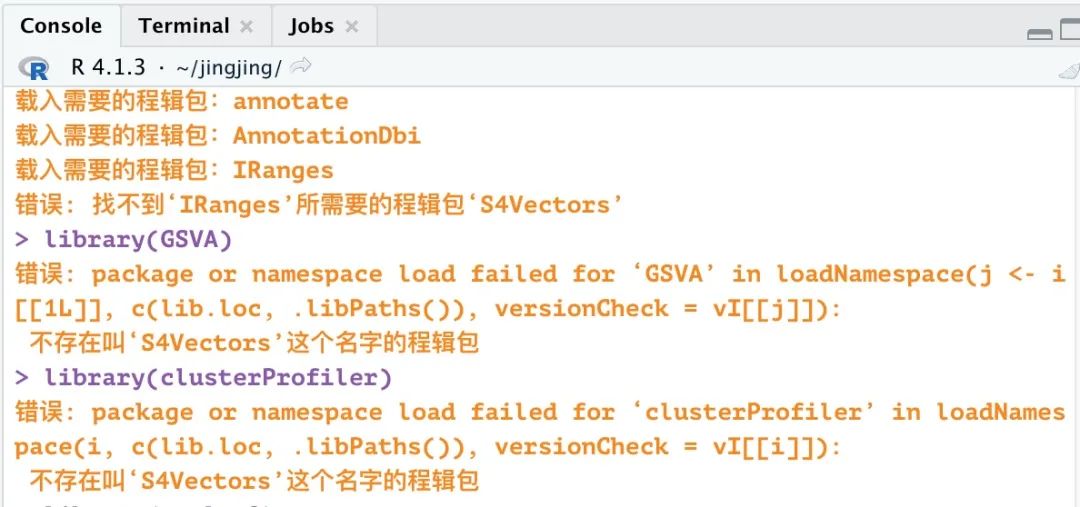Click the annotate package loading message

[182, 101]
